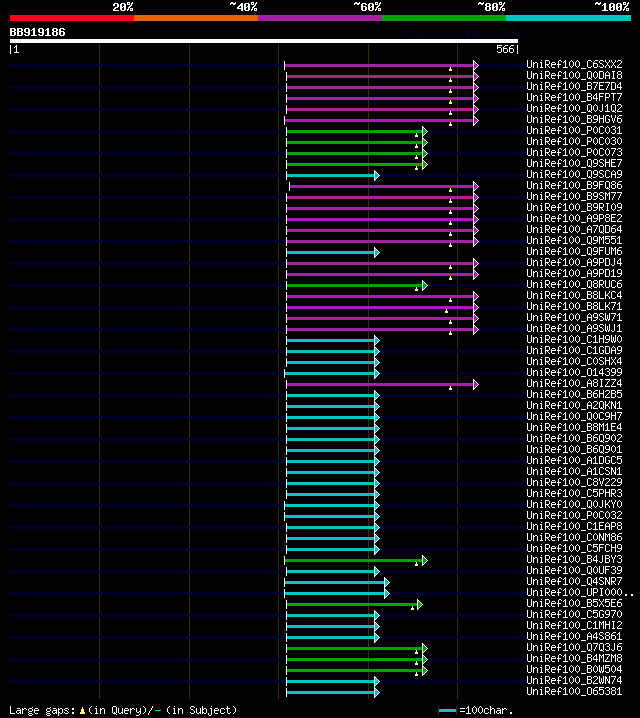Click the UniRef100_UPI000.. truncated label
Screen dimensions: 640x718
click(x=580, y=592)
